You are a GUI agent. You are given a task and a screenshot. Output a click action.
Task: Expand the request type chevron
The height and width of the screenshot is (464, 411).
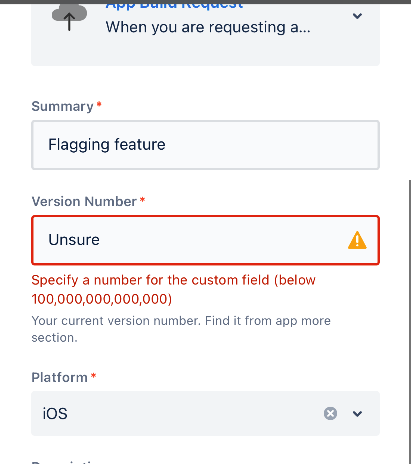pyautogui.click(x=357, y=16)
